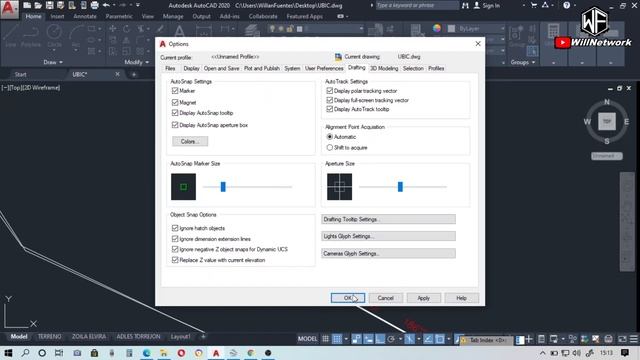Toggle Replace Z value with current elevation

tap(175, 260)
